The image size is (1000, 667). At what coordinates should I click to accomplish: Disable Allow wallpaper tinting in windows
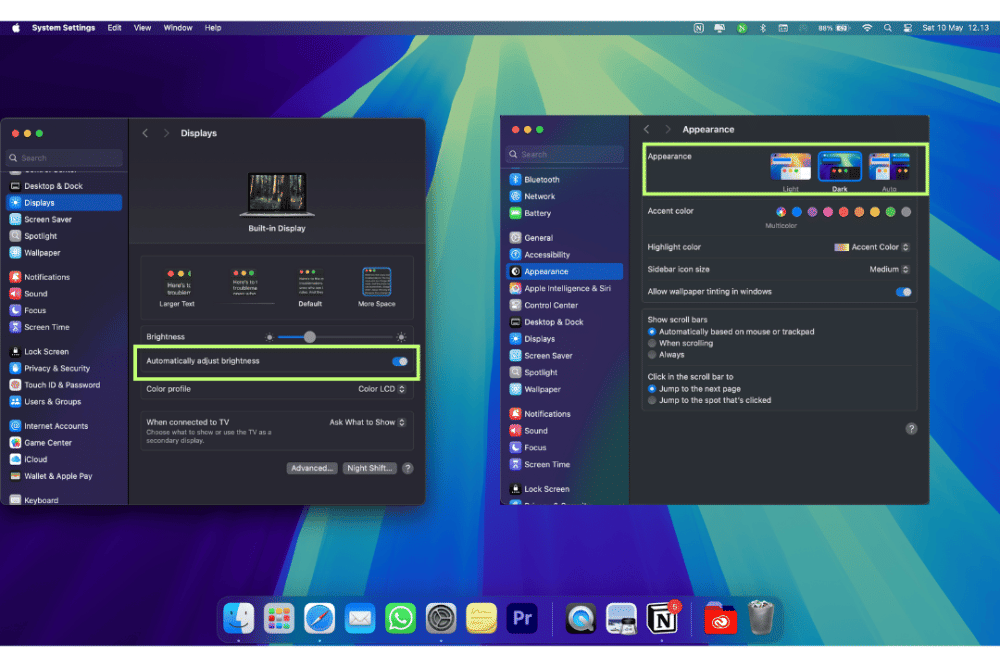point(903,292)
